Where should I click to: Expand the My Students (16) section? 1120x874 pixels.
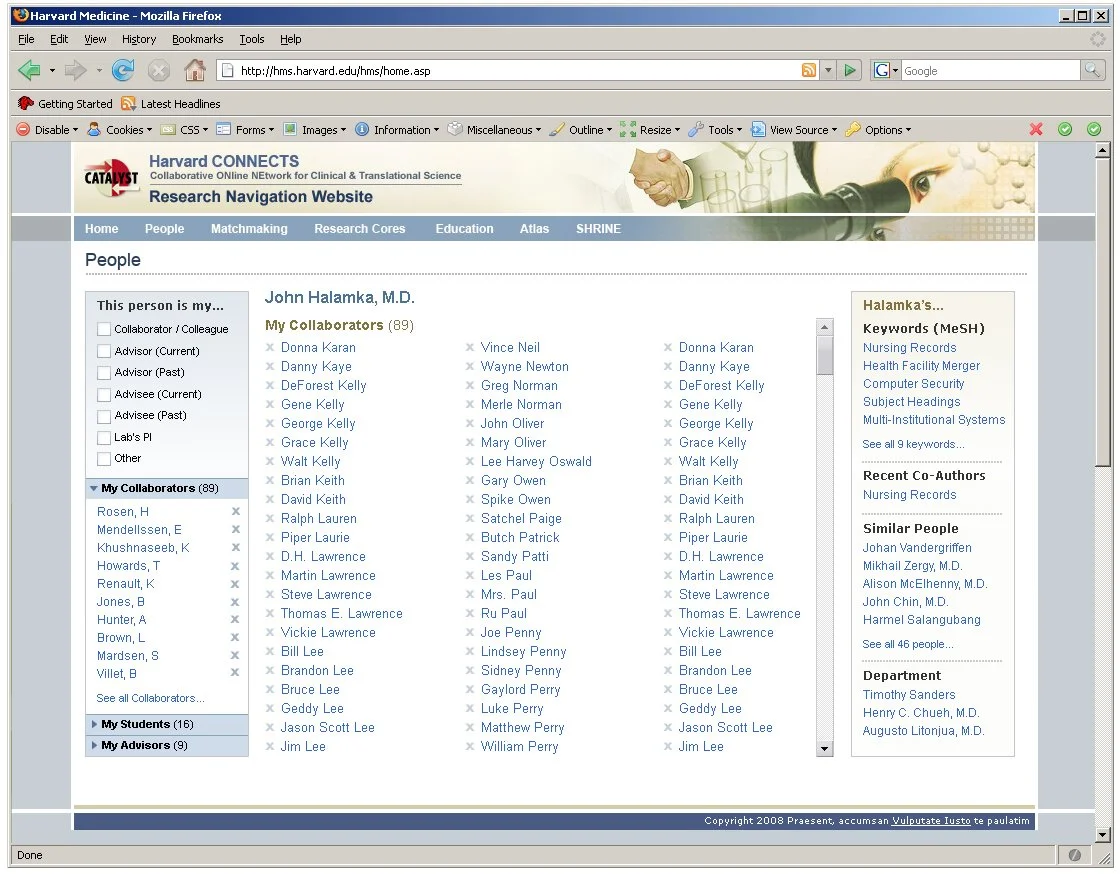(x=166, y=724)
